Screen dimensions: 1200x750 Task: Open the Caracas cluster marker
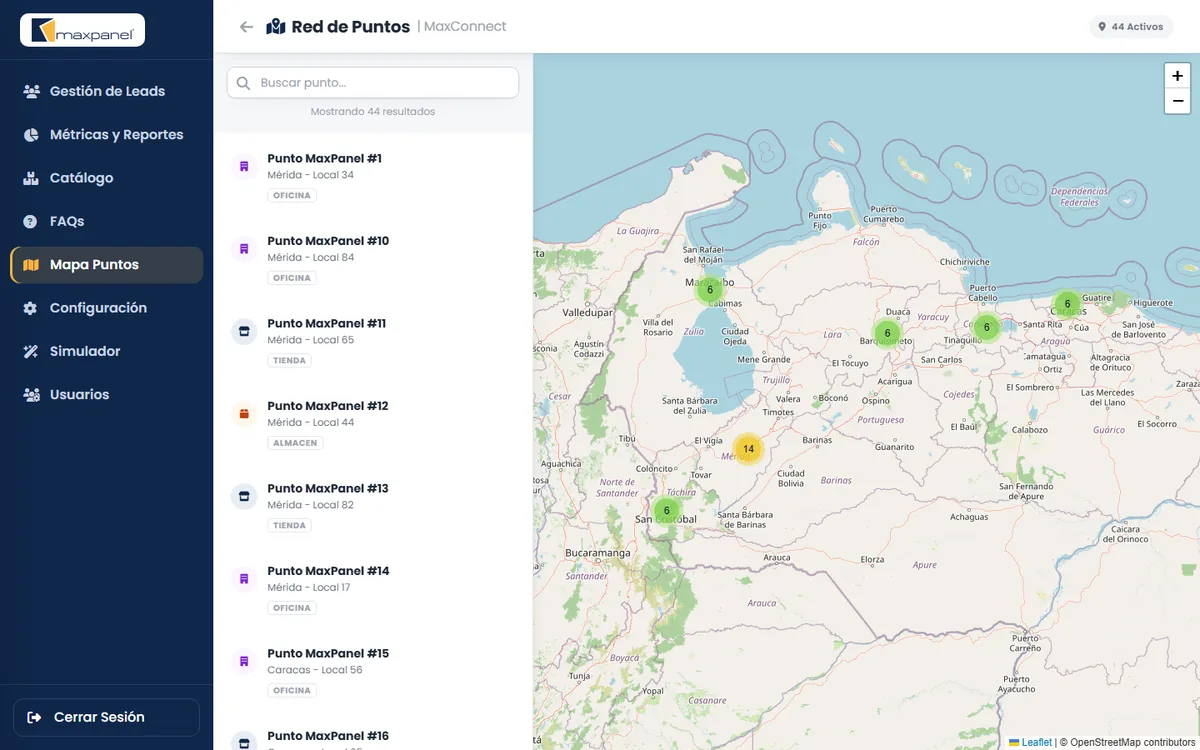pyautogui.click(x=1067, y=304)
